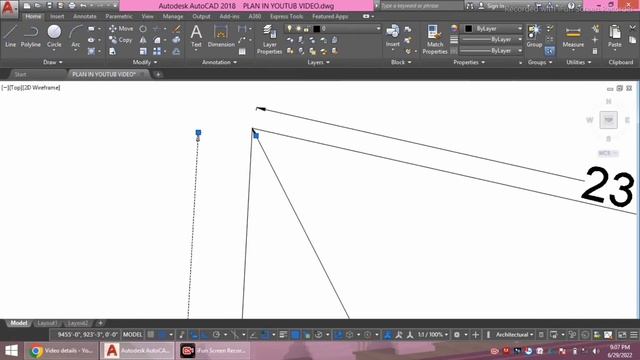Open the Layer Properties manager
This screenshot has width=640, height=360.
click(x=269, y=39)
